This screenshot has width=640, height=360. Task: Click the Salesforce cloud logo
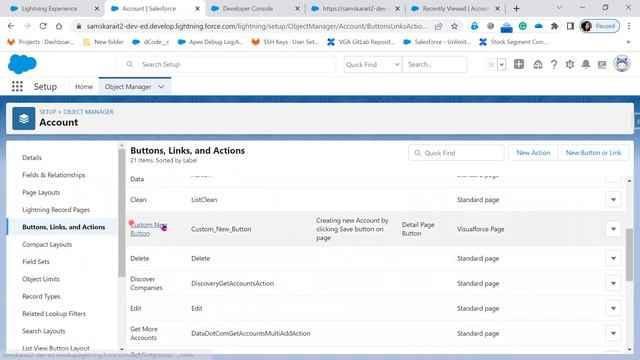pyautogui.click(x=22, y=64)
